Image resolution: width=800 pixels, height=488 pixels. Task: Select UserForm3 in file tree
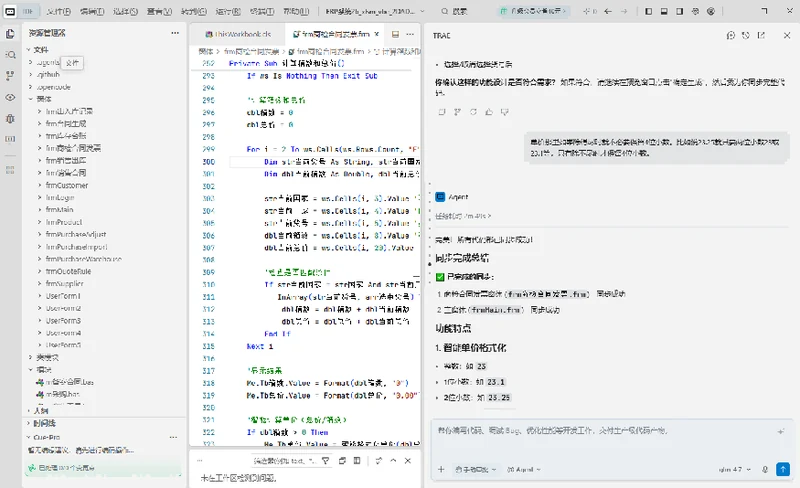pyautogui.click(x=63, y=321)
